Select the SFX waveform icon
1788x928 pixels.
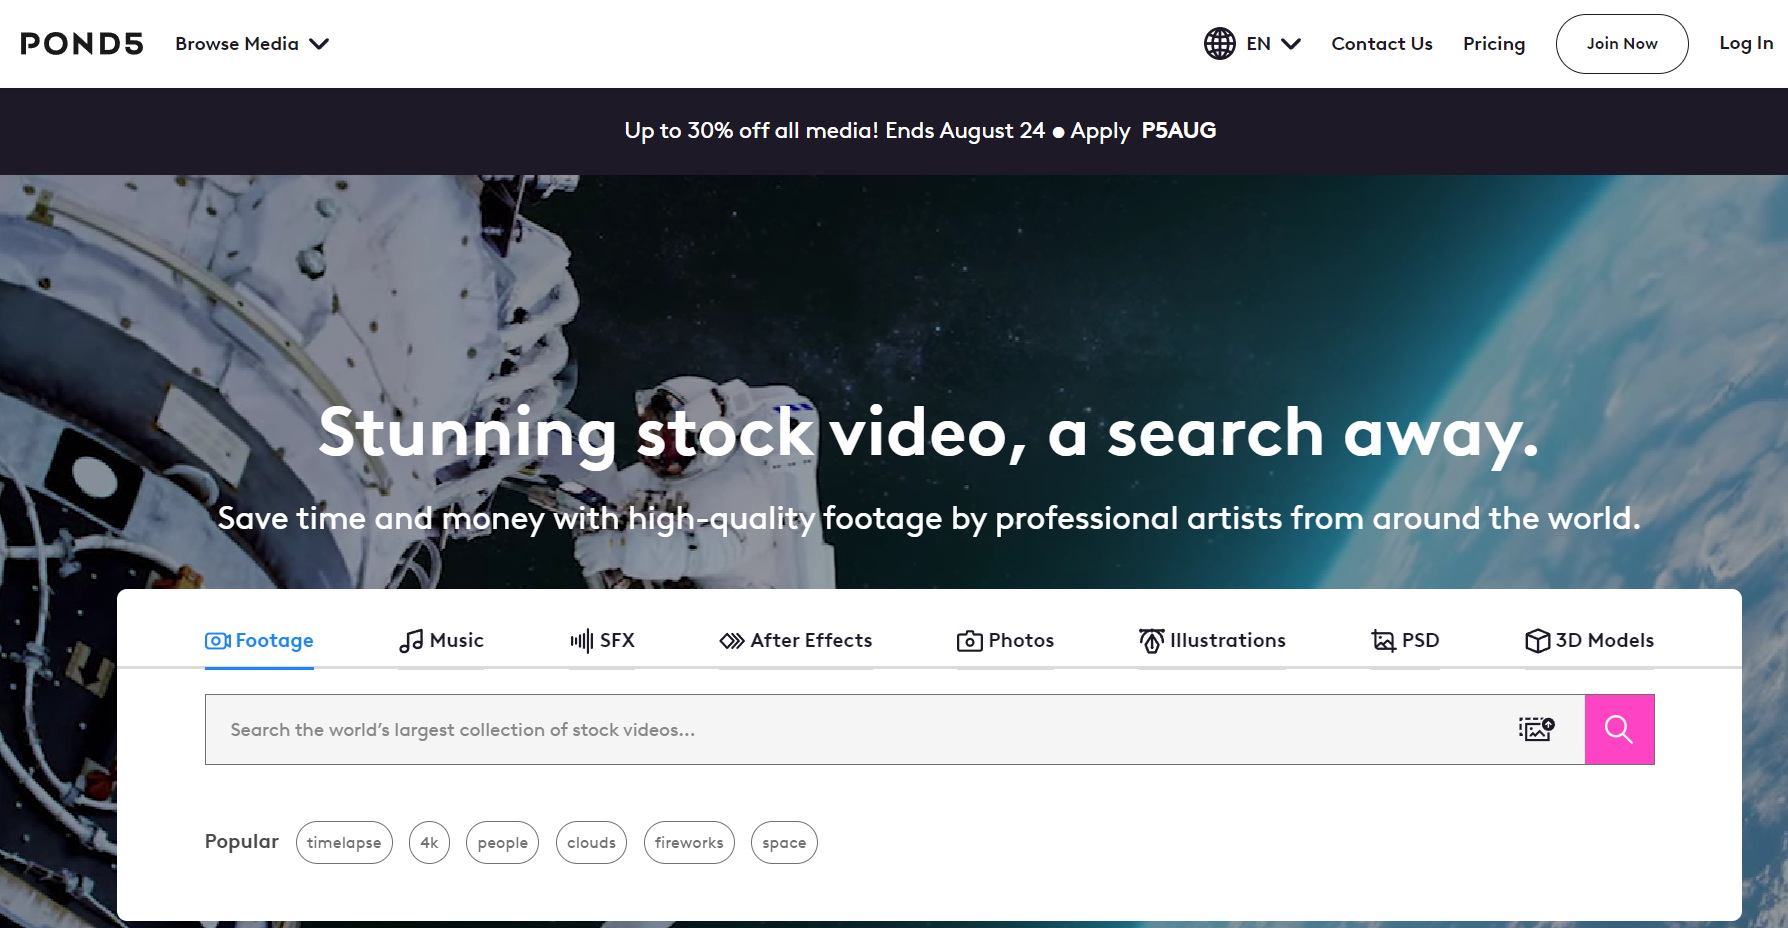point(582,641)
